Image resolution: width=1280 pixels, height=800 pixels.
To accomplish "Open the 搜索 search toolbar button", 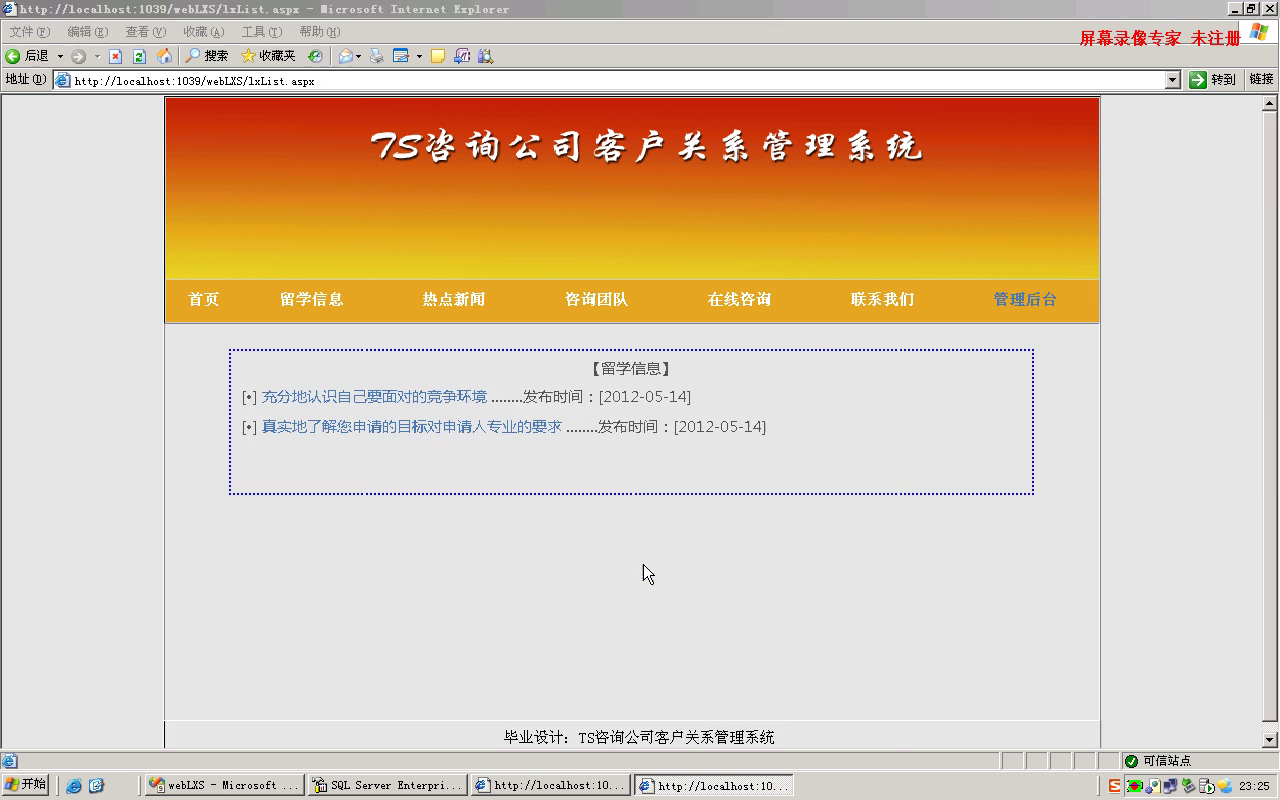I will [206, 56].
